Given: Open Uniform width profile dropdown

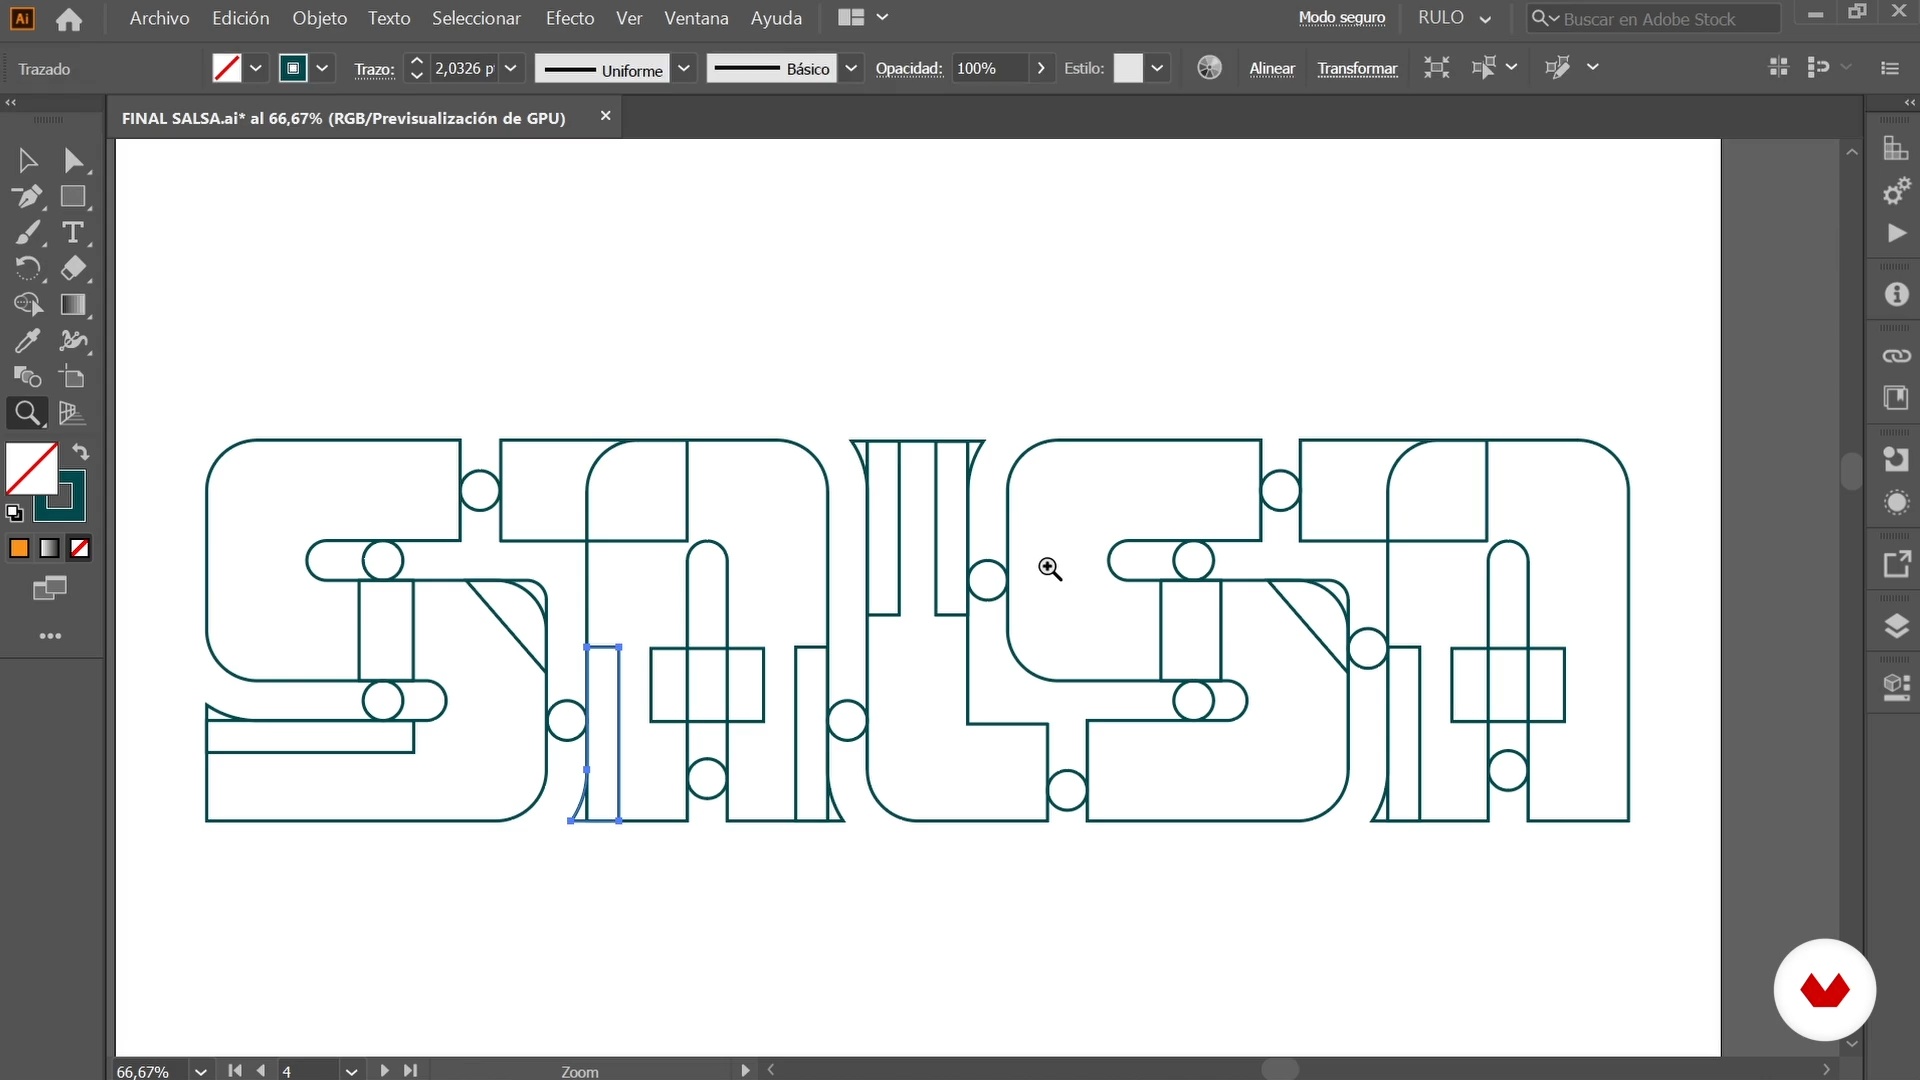Looking at the screenshot, I should tap(684, 68).
